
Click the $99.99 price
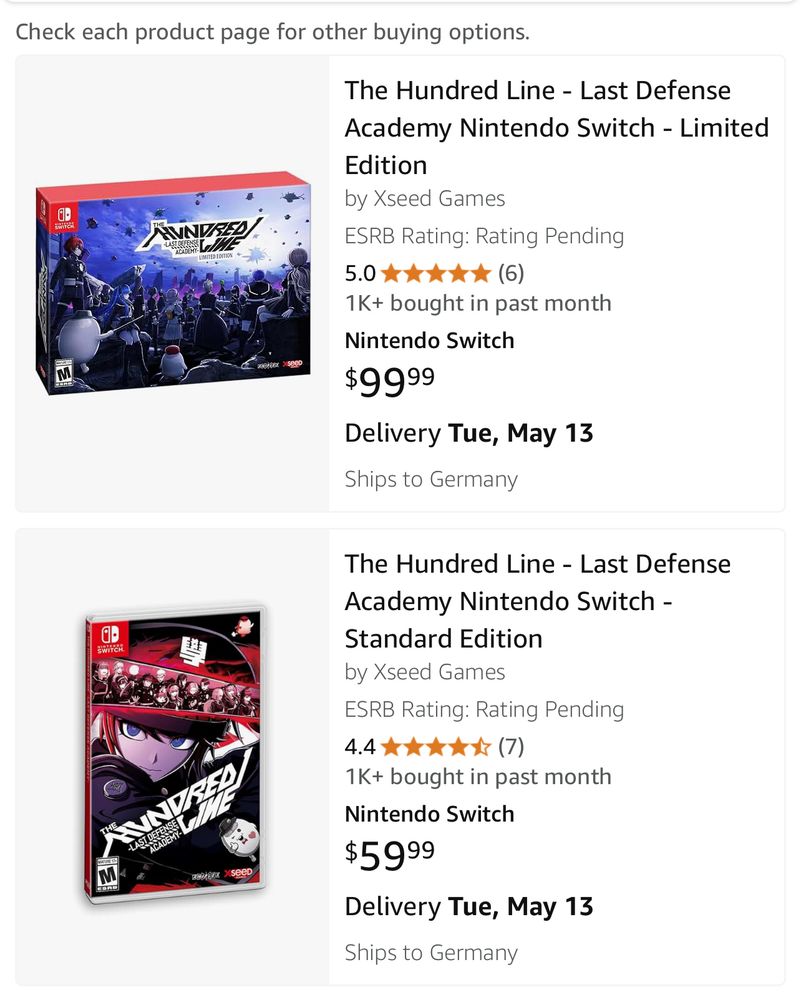tap(390, 381)
